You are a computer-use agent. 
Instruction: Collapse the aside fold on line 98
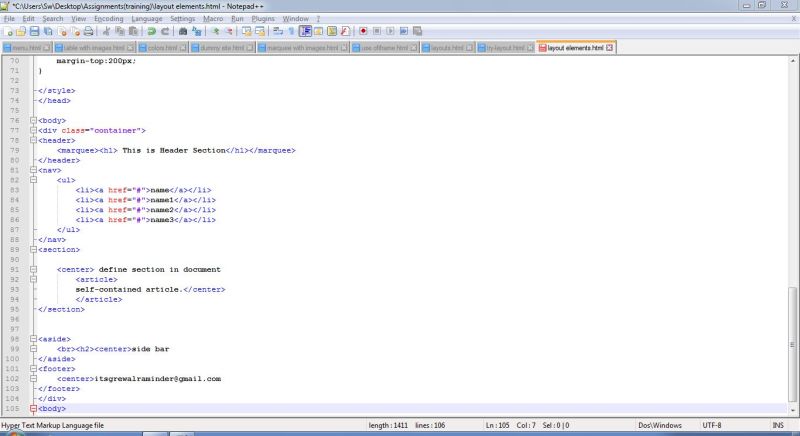click(33, 339)
